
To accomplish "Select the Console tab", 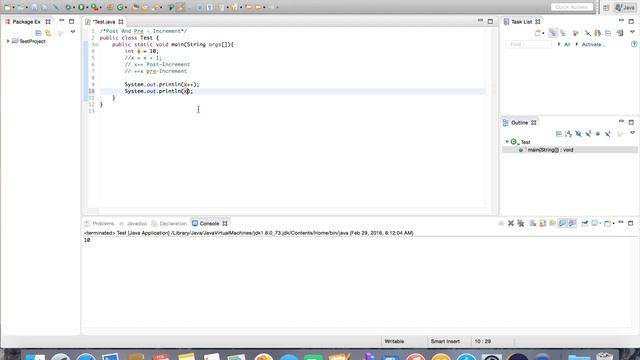I will 209,223.
